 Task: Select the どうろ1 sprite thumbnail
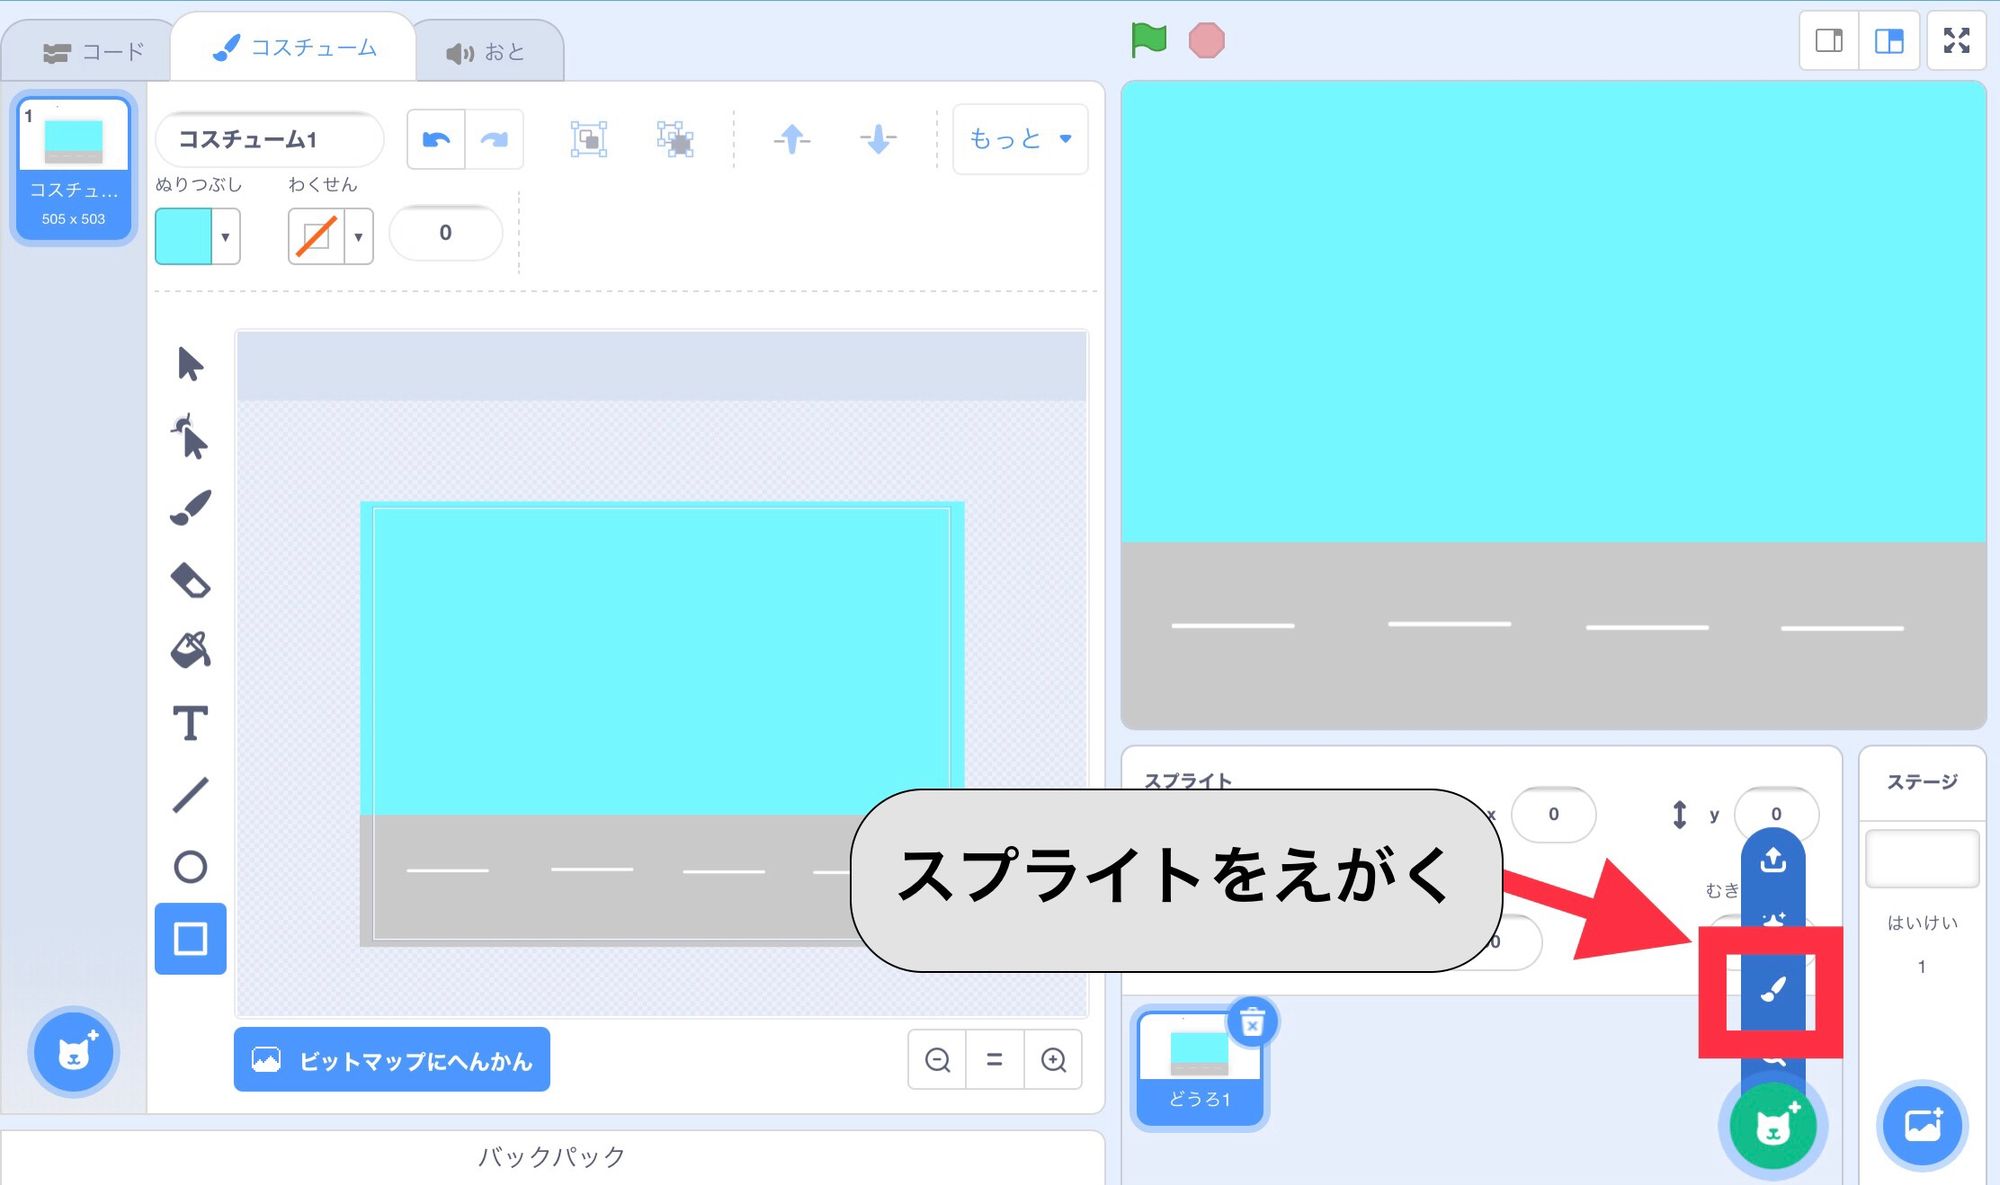click(x=1198, y=1065)
